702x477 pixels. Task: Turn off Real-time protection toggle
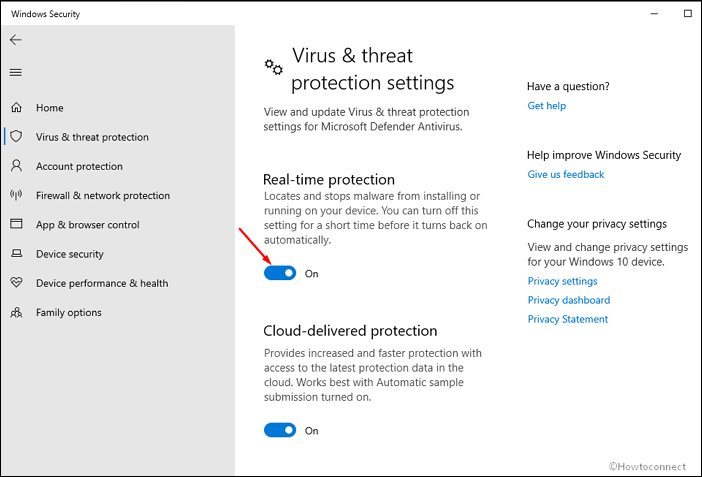pos(280,273)
